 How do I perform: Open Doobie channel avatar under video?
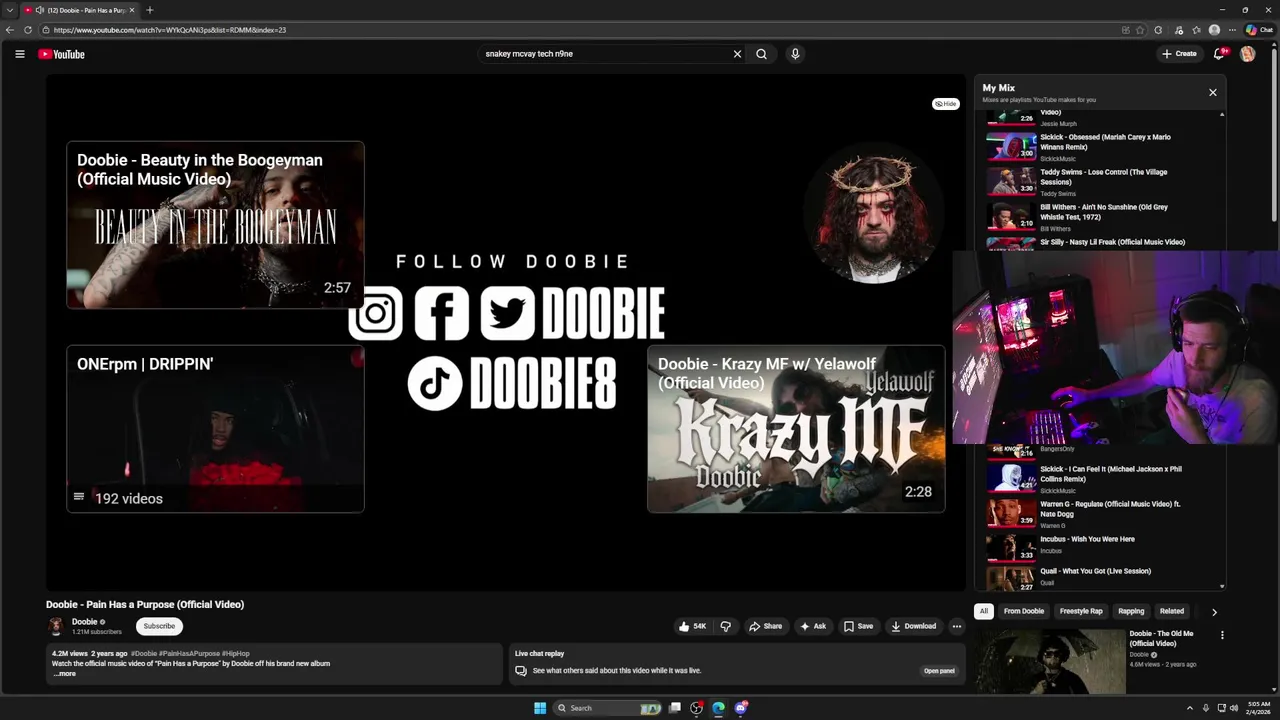point(56,626)
